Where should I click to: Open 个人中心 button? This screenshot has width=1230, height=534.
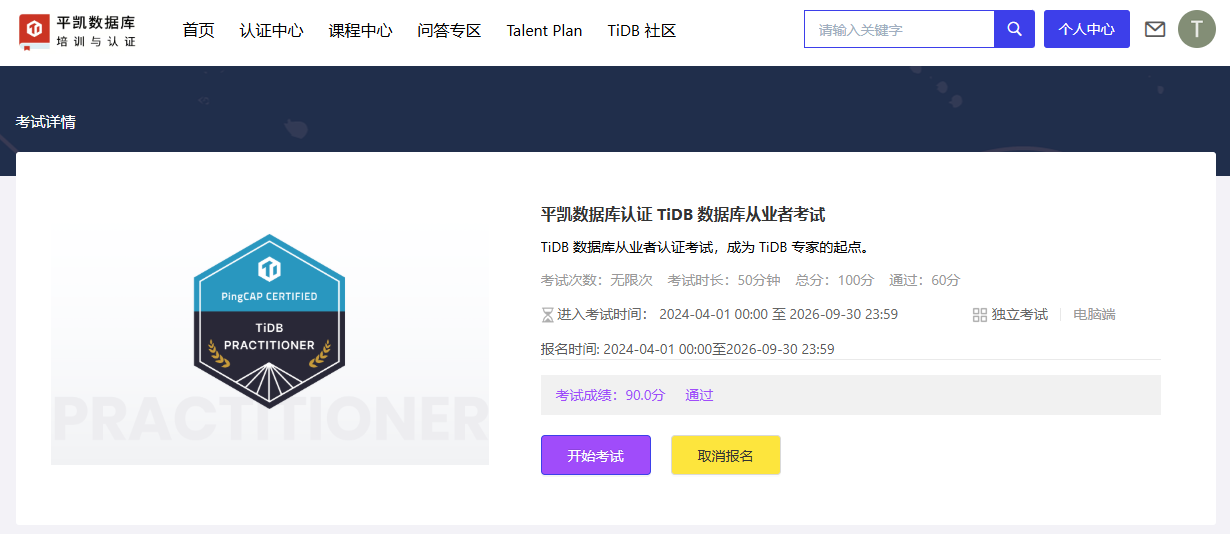[x=1087, y=29]
